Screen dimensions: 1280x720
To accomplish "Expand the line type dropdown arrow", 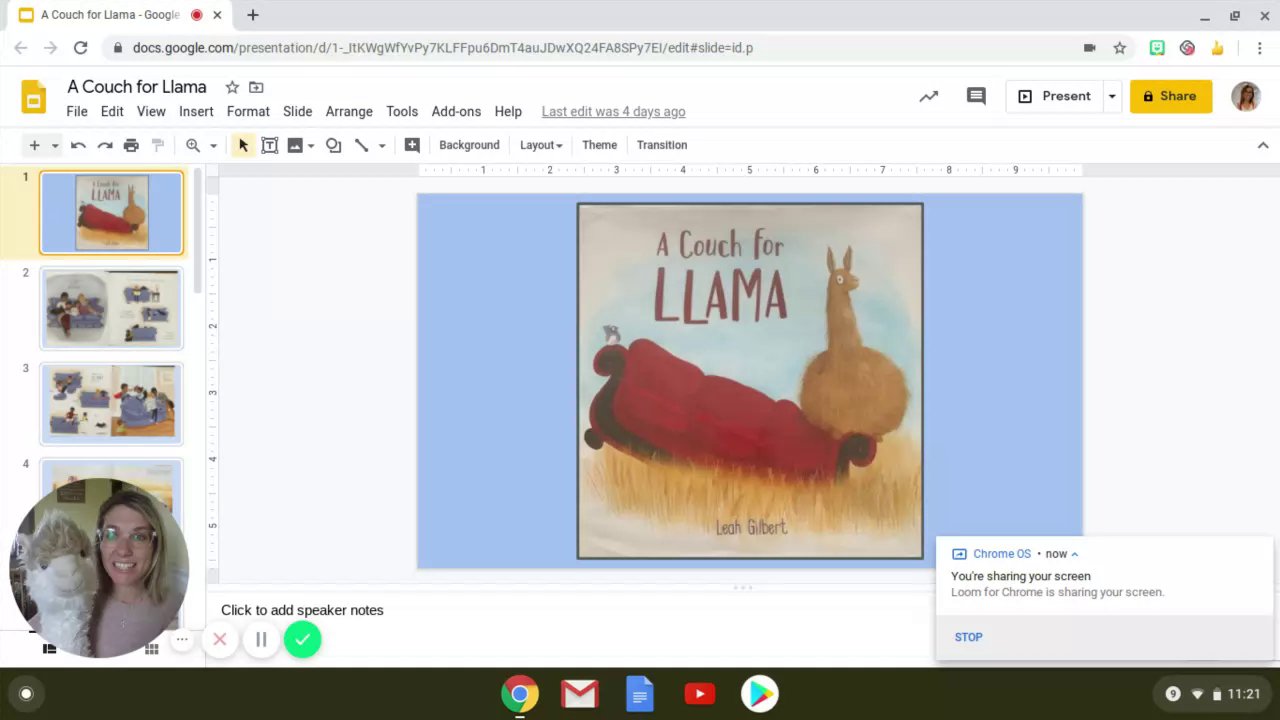I will coord(382,146).
